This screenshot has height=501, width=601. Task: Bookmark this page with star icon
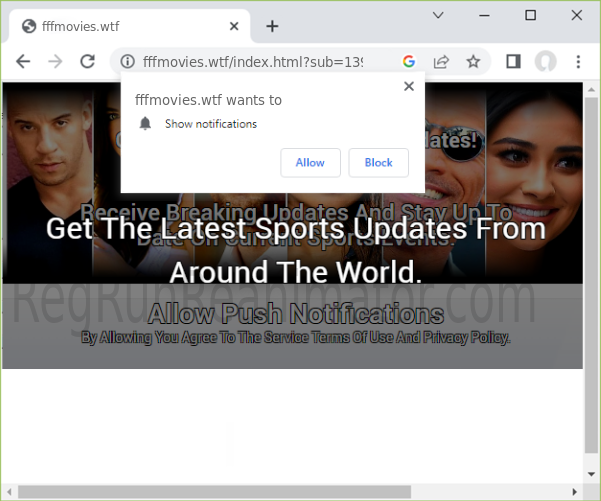pyautogui.click(x=473, y=62)
